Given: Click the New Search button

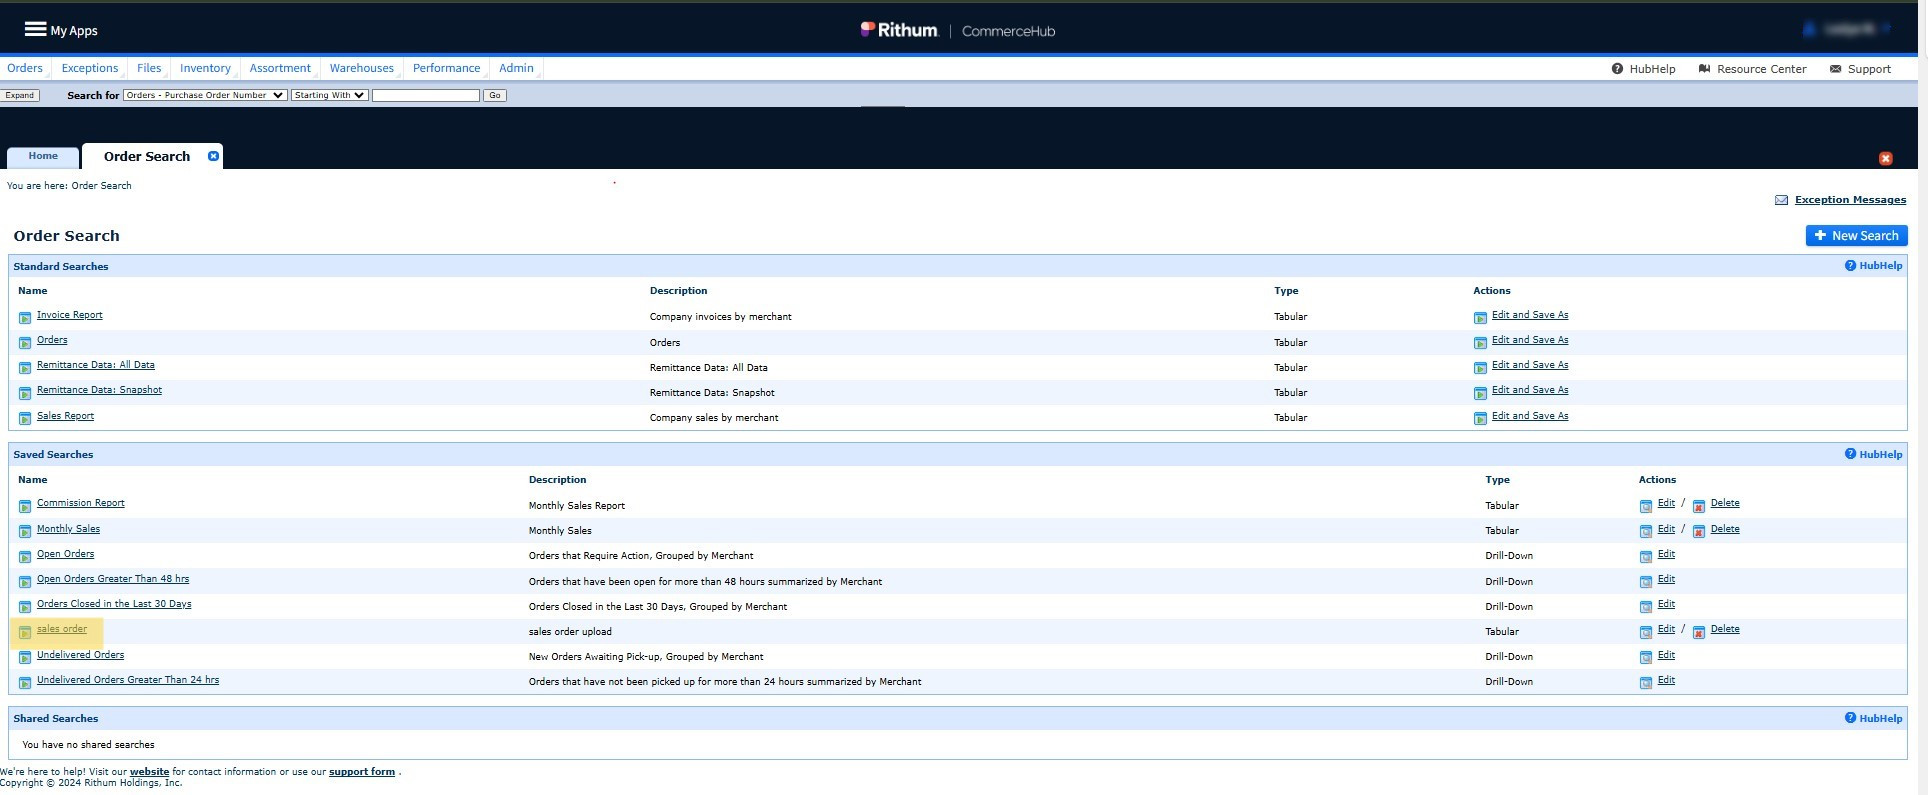Looking at the screenshot, I should [x=1856, y=236].
